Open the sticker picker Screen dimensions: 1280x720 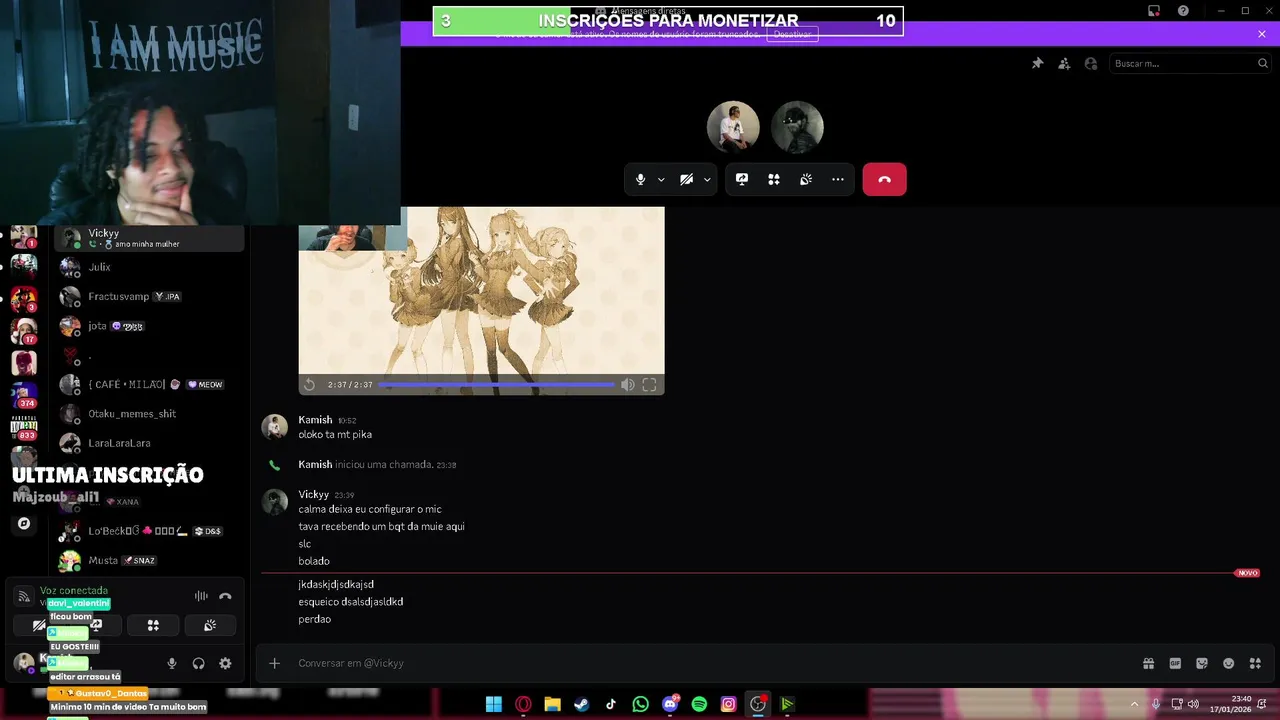pyautogui.click(x=1202, y=663)
